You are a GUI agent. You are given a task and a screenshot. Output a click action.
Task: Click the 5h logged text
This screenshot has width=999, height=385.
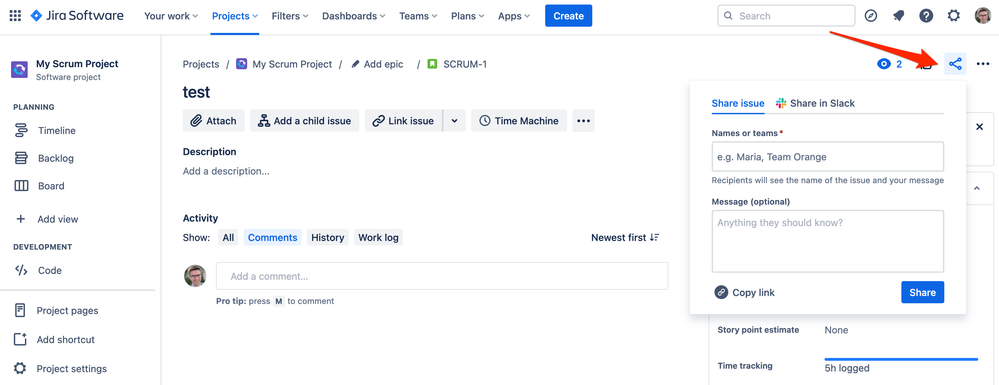point(847,368)
